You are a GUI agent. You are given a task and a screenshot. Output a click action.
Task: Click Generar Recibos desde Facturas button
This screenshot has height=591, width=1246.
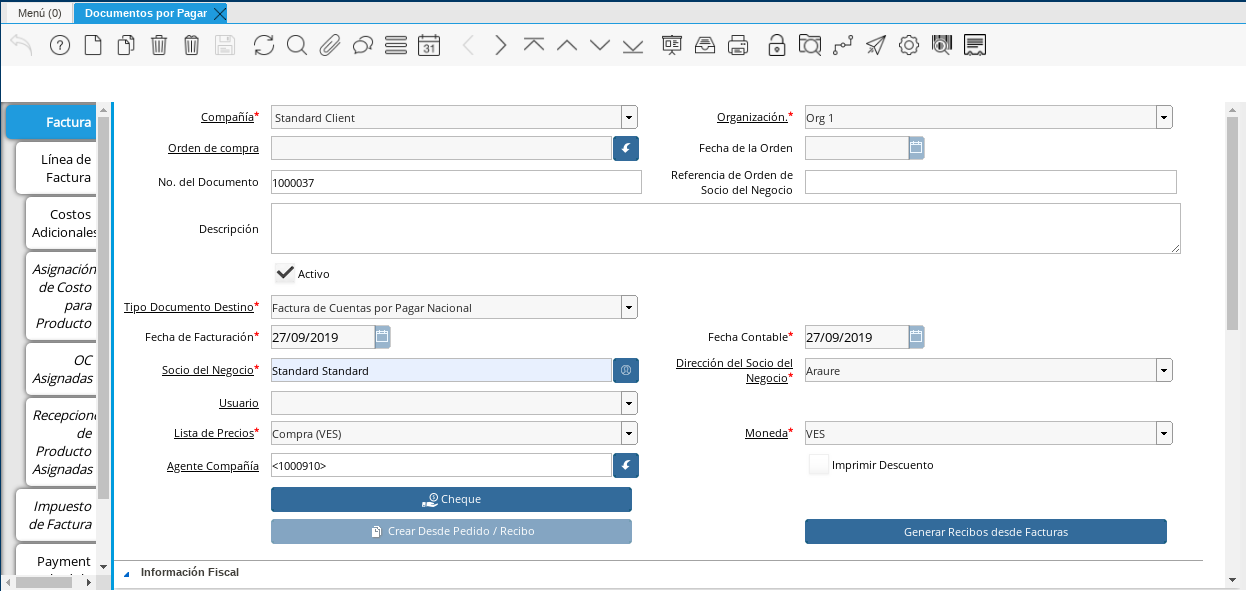click(985, 531)
